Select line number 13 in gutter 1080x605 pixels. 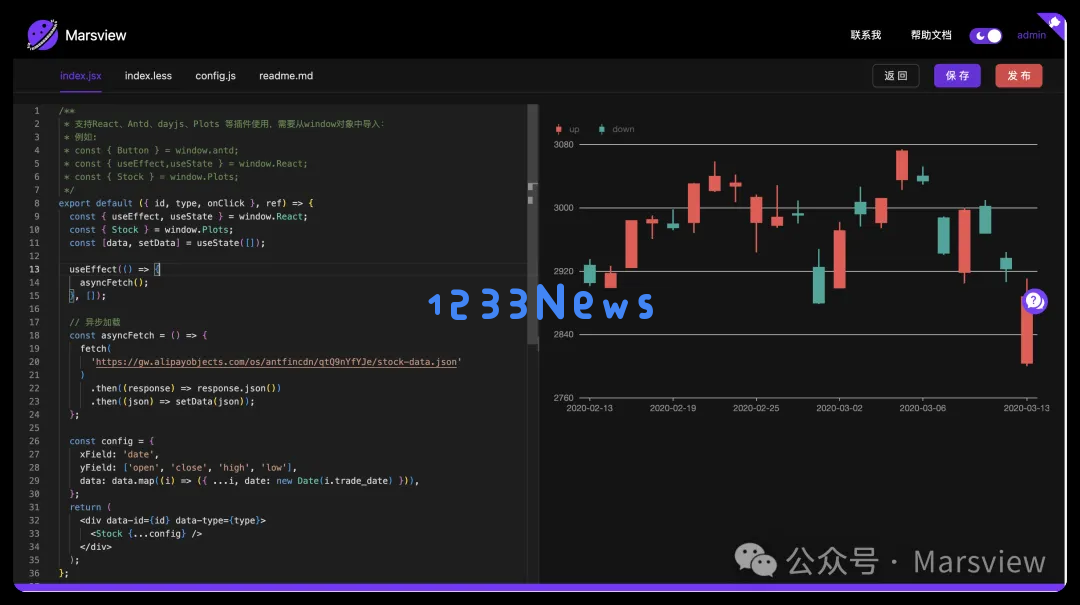click(x=34, y=269)
